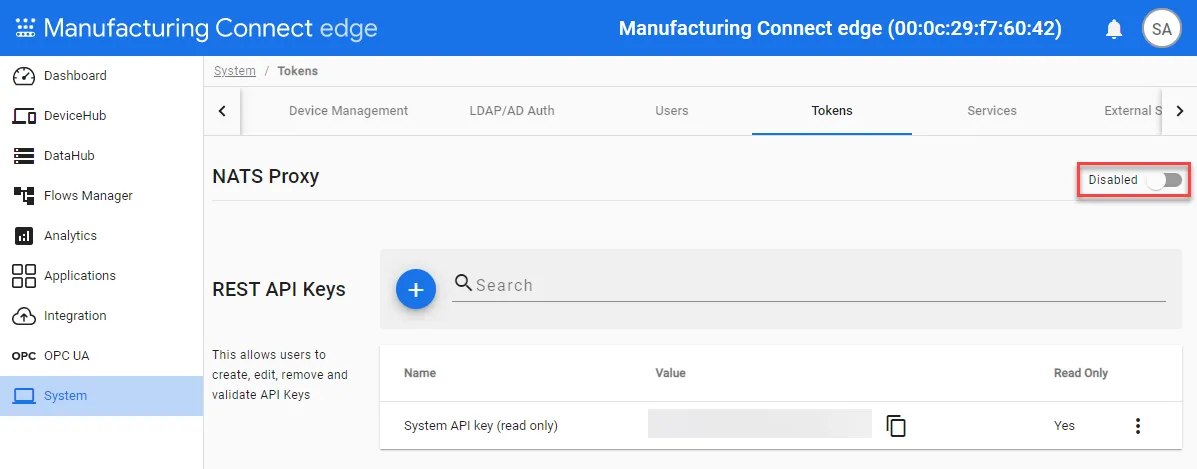Click the Name column header
Screen dimensions: 1197x469
[420, 373]
